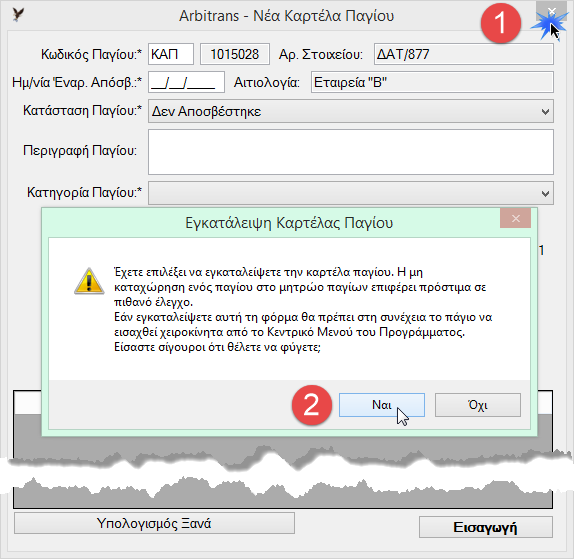Click inside the Περιγραφή Παγίου text area
This screenshot has height=559, width=574.
(351, 152)
